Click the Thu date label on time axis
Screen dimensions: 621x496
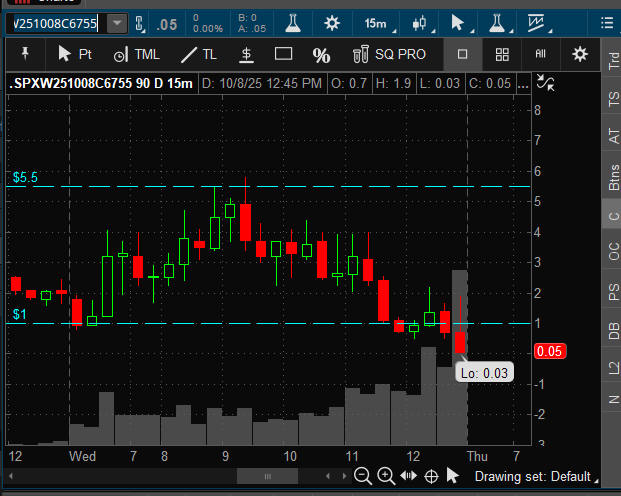(477, 456)
